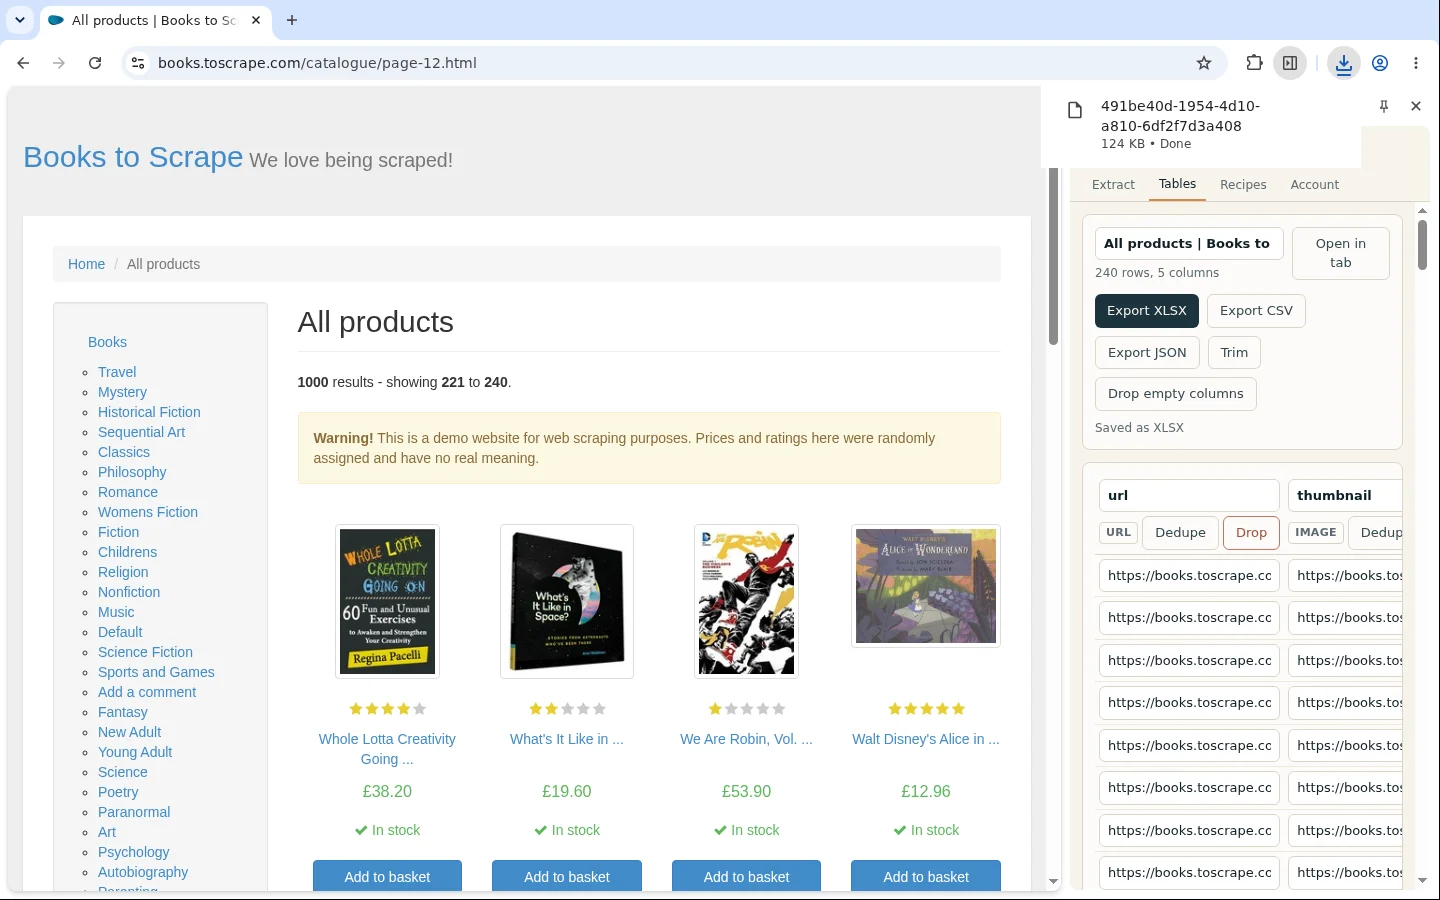The width and height of the screenshot is (1440, 900).
Task: Edit the url column name field
Action: (1189, 496)
